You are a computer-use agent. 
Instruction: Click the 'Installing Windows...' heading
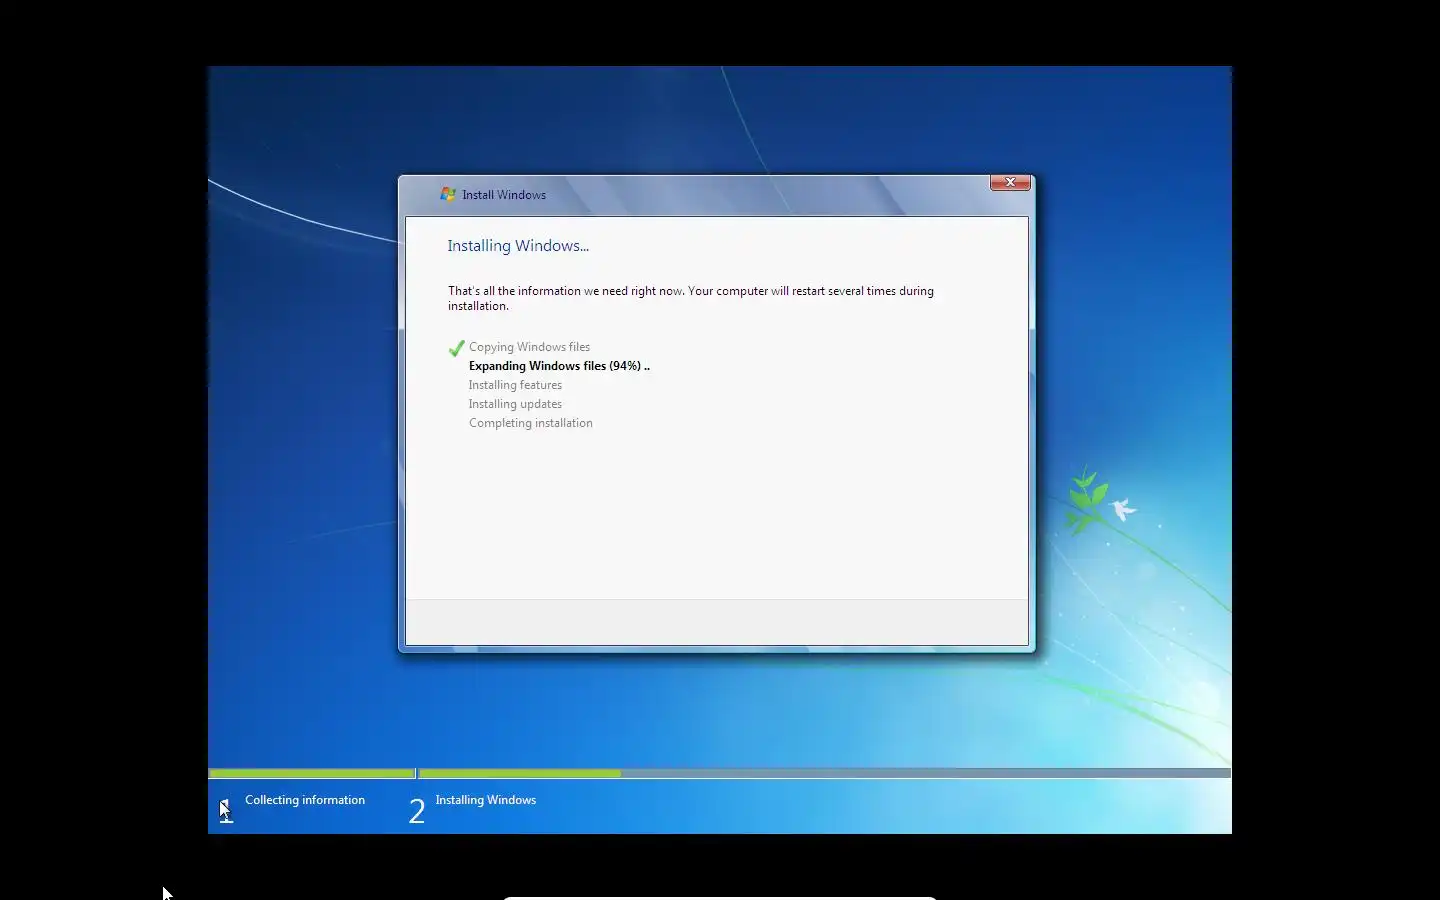pyautogui.click(x=518, y=246)
